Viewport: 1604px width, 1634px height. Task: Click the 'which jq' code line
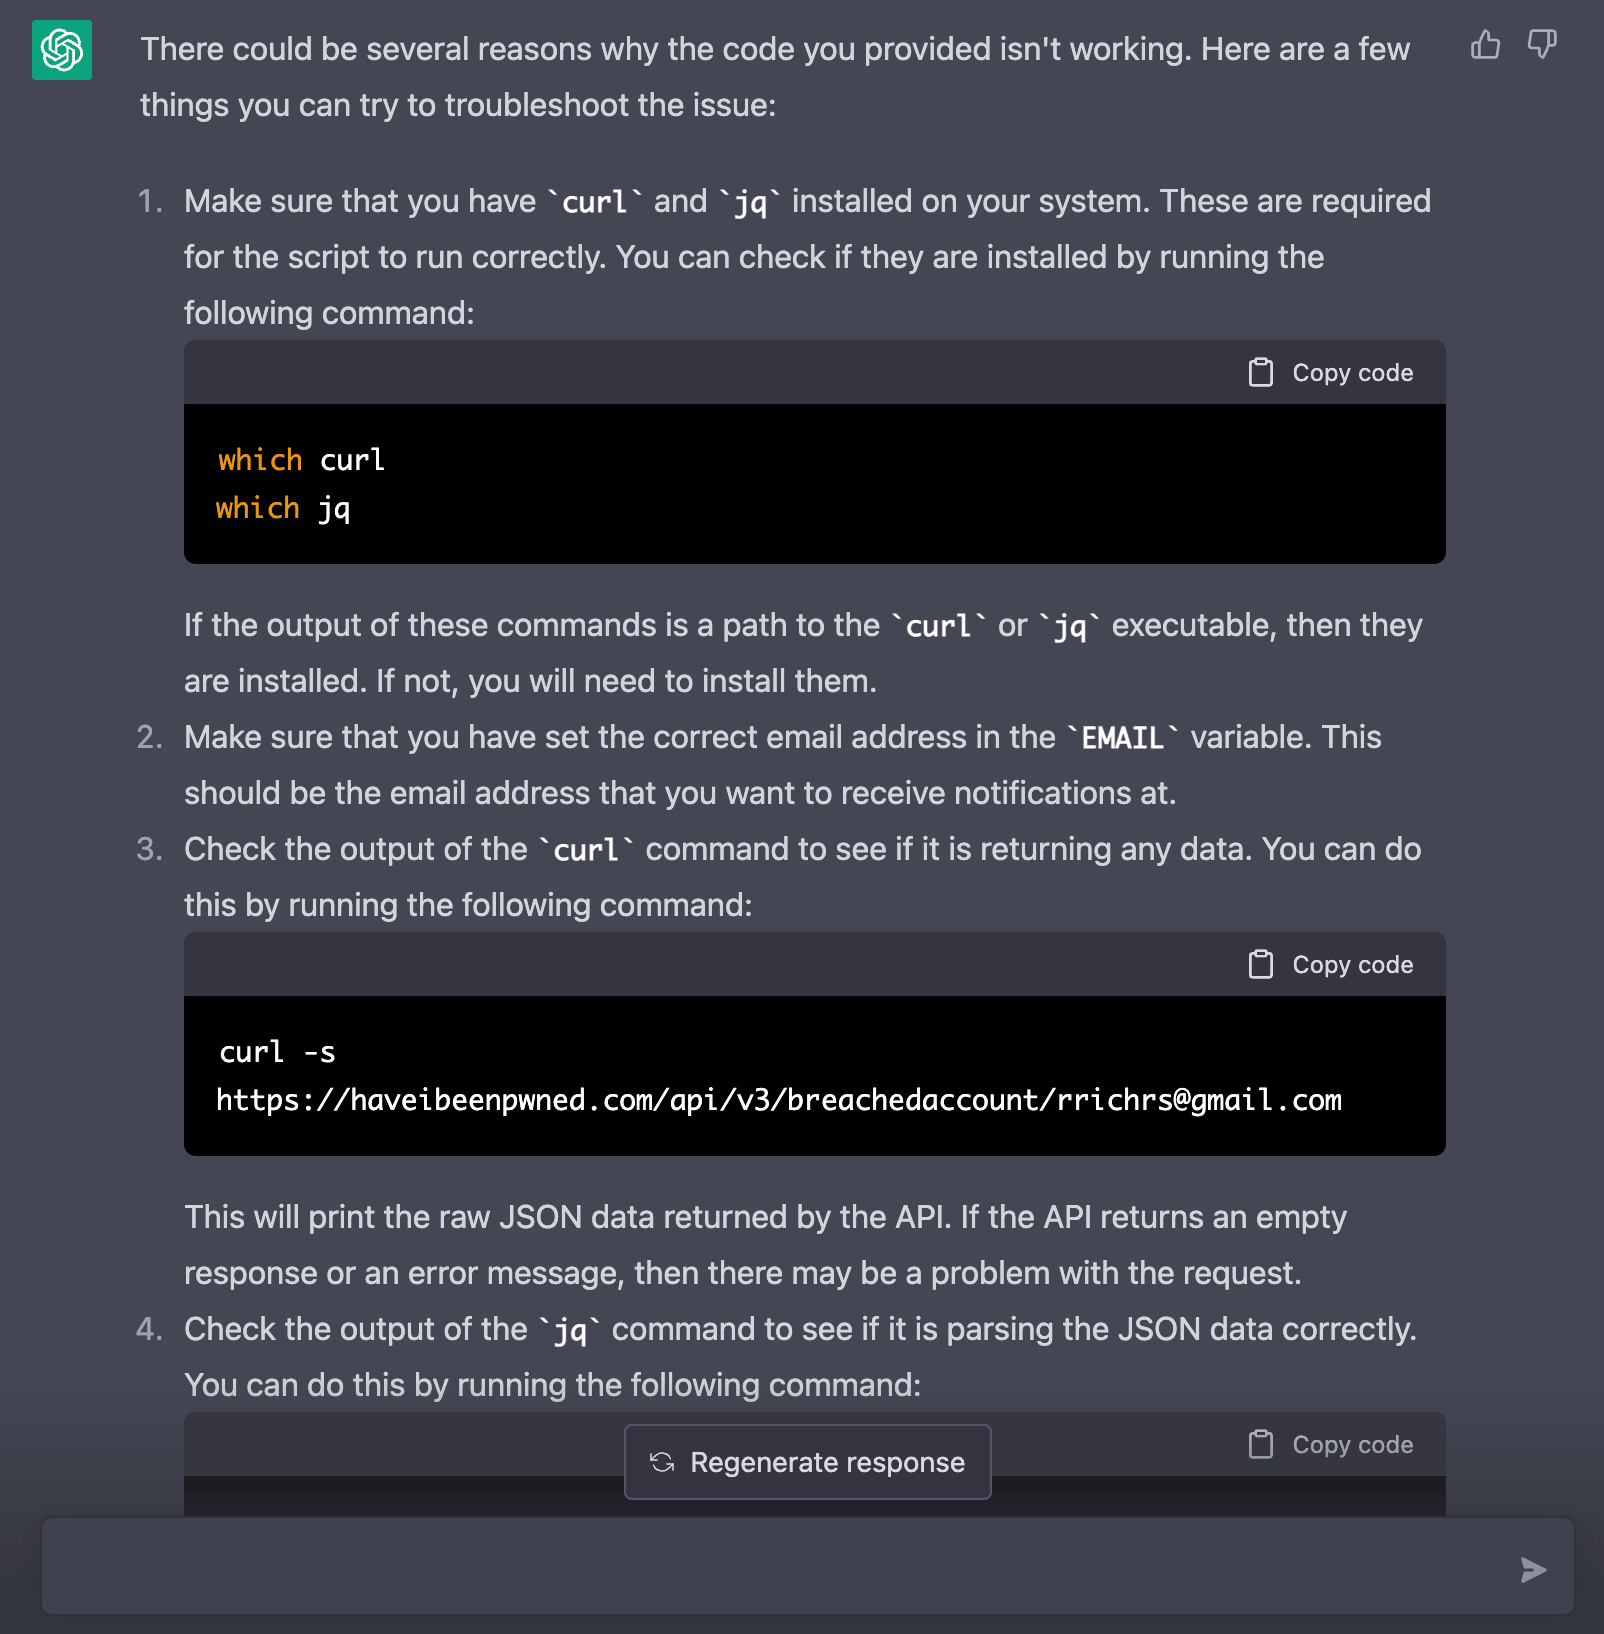(283, 508)
